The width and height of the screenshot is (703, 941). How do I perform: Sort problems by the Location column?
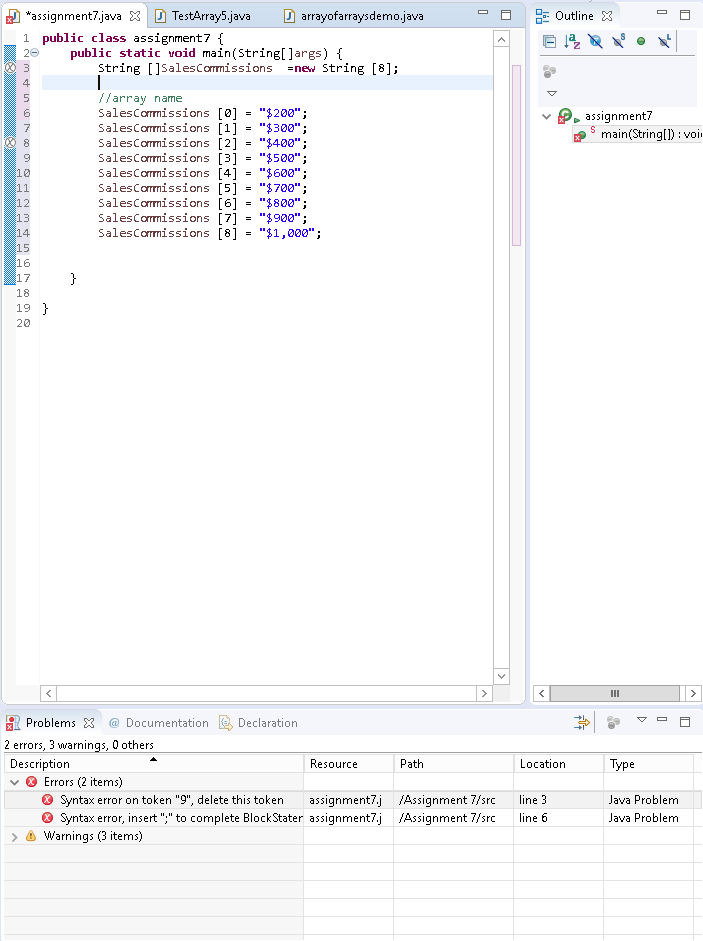[558, 763]
